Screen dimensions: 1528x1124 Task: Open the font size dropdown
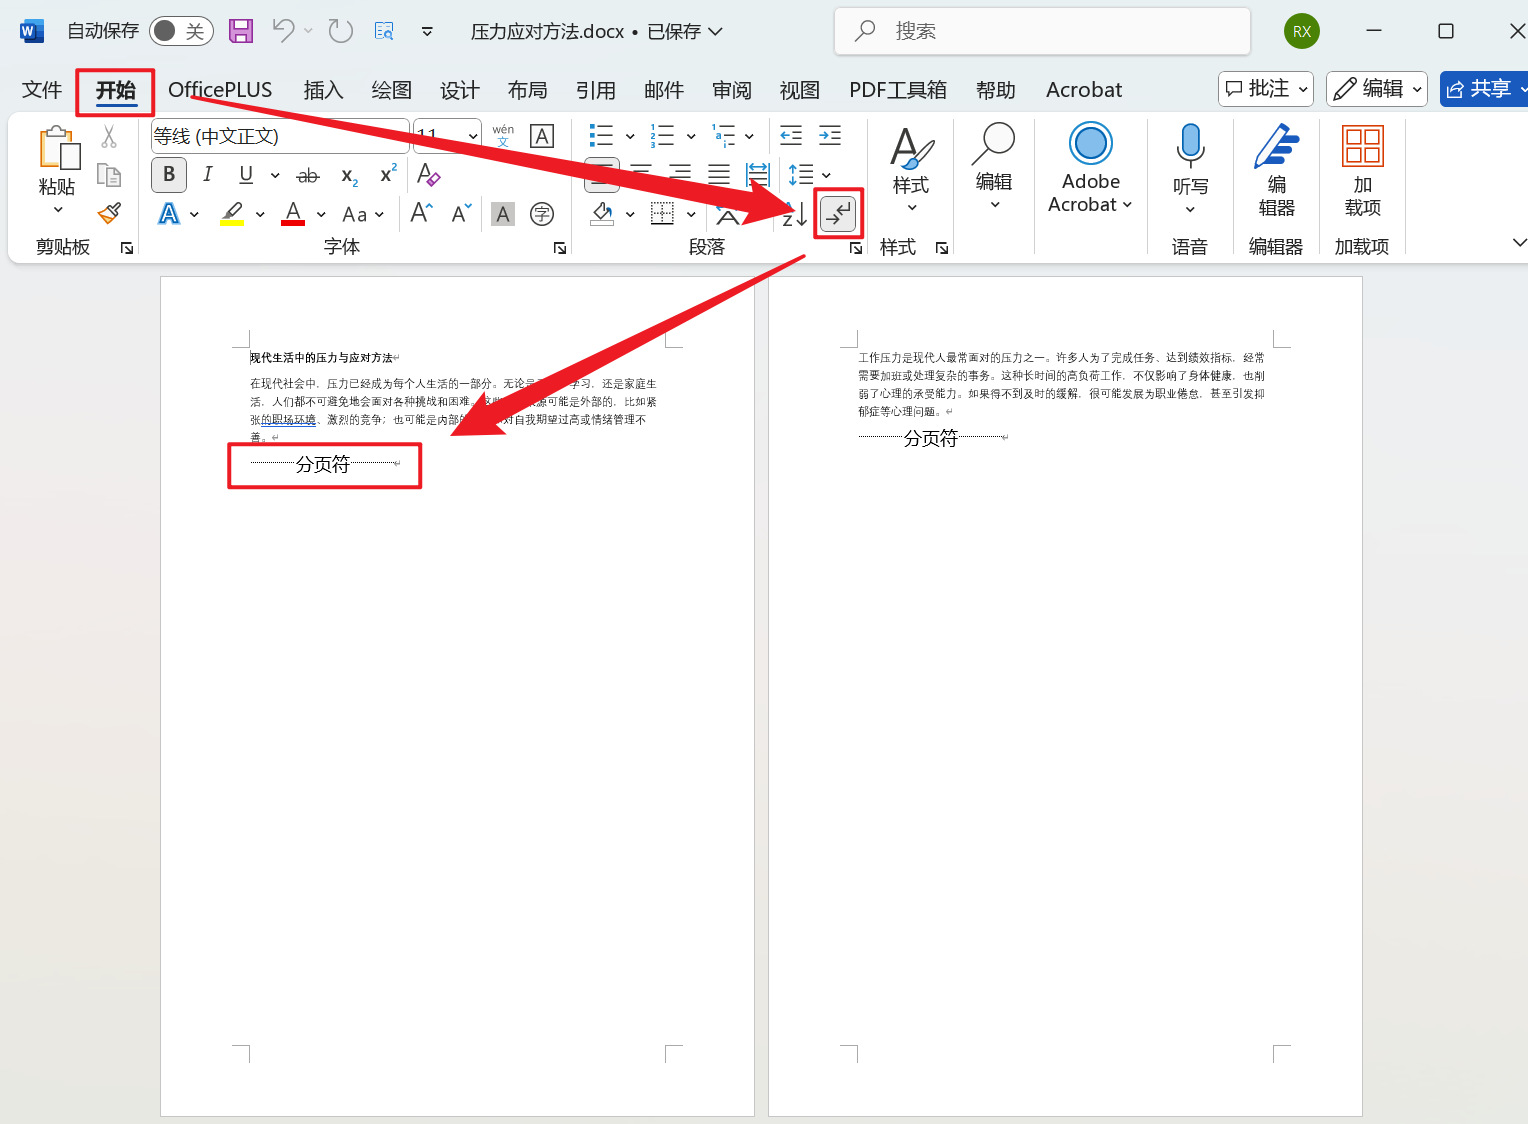click(x=474, y=136)
